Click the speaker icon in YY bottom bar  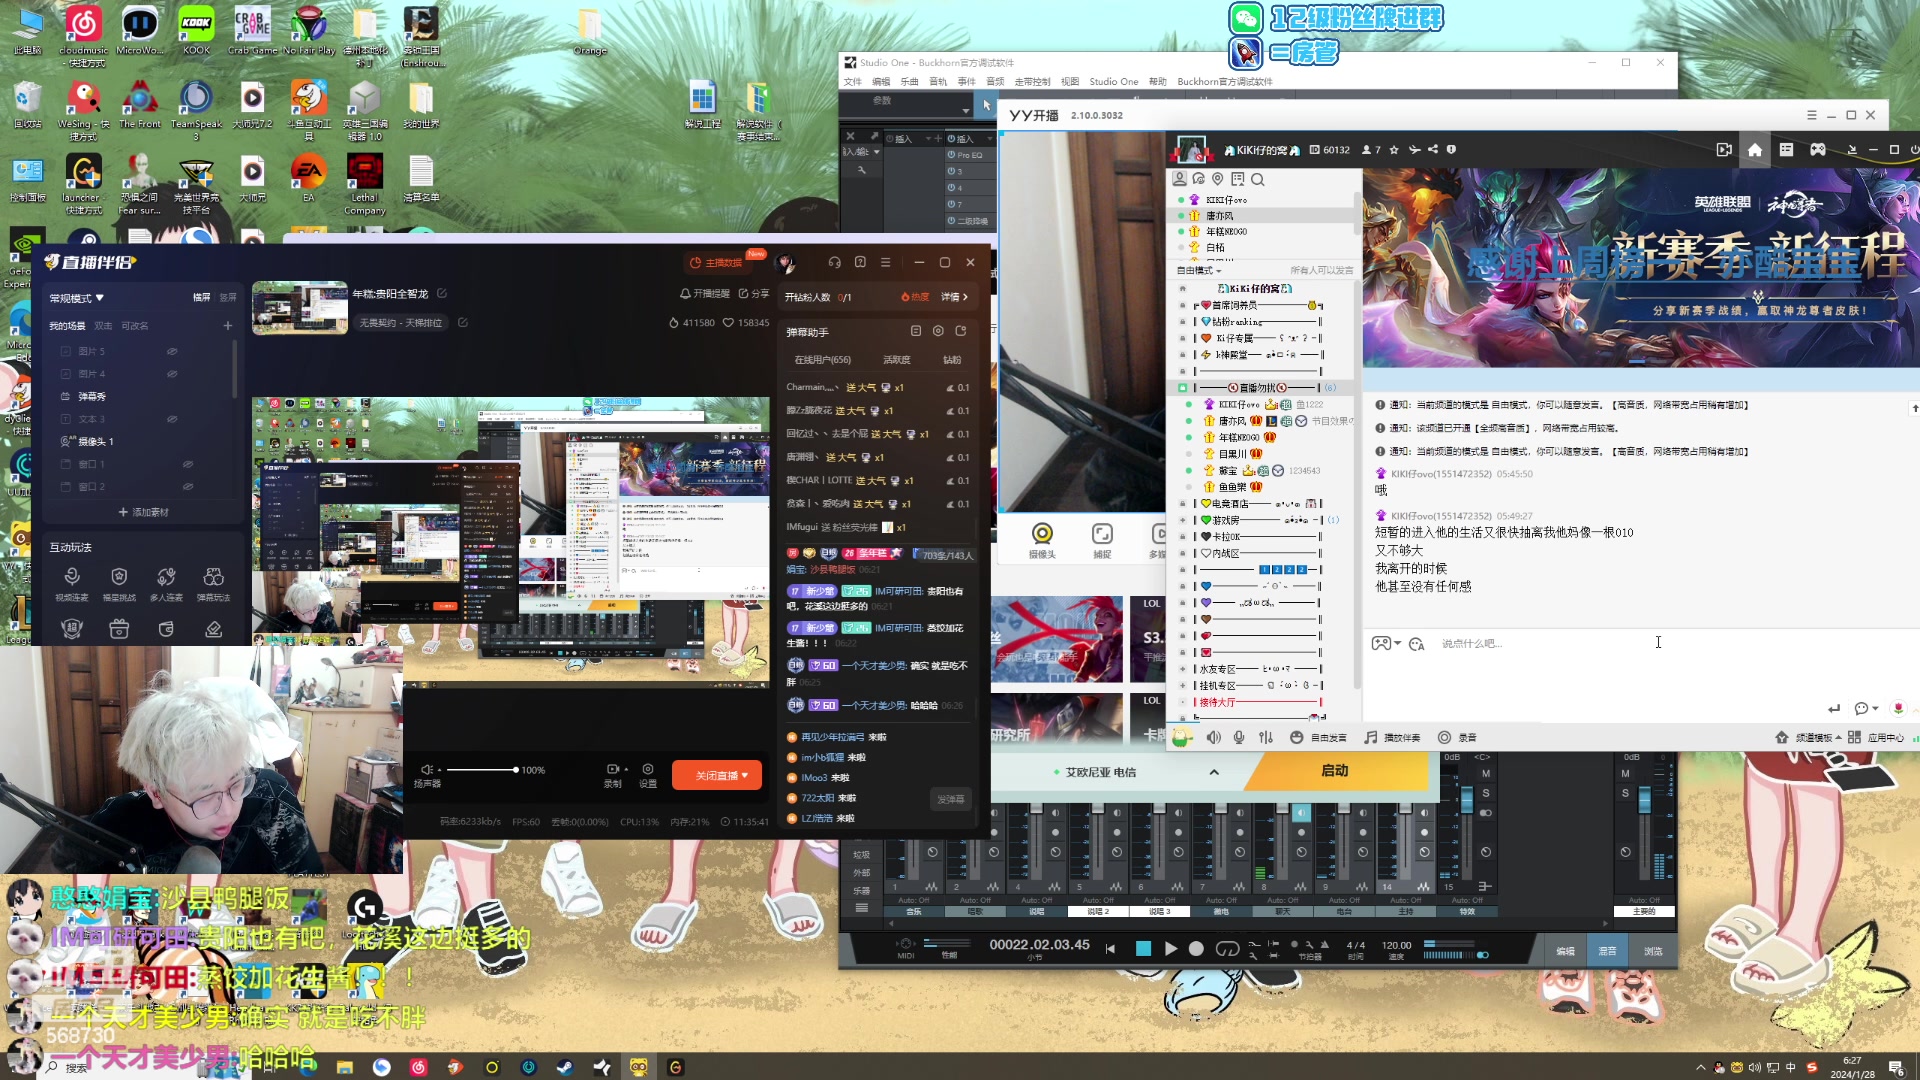[1213, 737]
